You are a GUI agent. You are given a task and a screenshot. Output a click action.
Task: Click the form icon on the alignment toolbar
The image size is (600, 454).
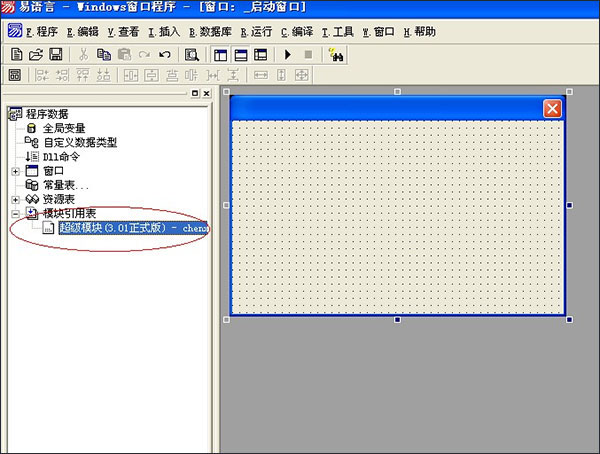[15, 75]
